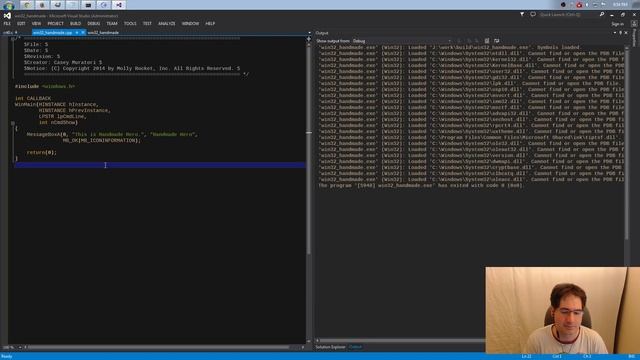This screenshot has width=640, height=360.
Task: Open the TEAM menu
Action: (112, 24)
